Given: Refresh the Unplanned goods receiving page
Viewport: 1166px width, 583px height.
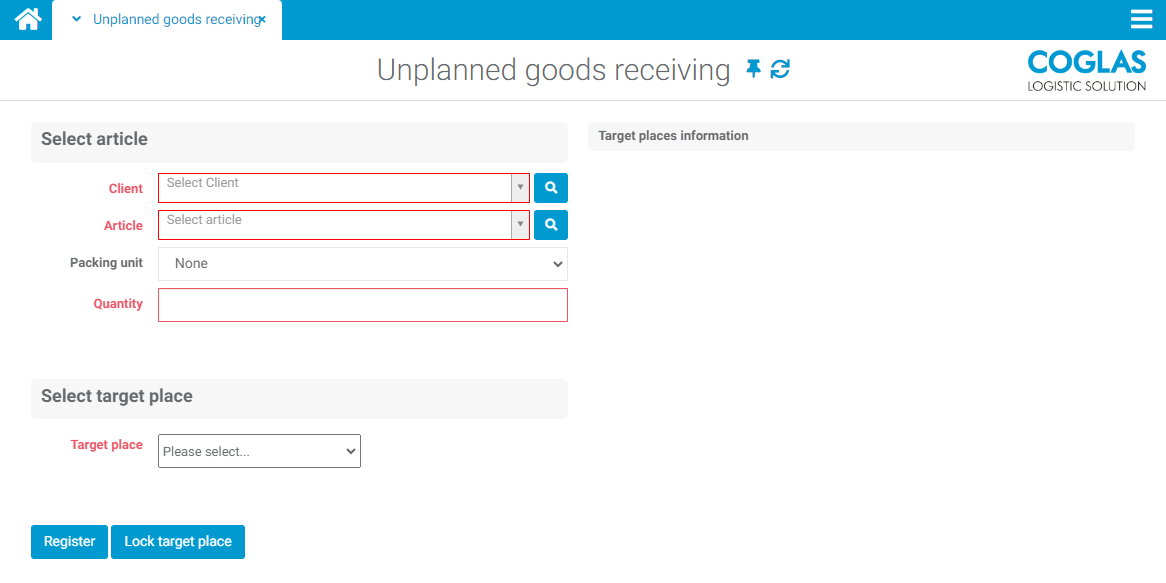Looking at the screenshot, I should (779, 69).
